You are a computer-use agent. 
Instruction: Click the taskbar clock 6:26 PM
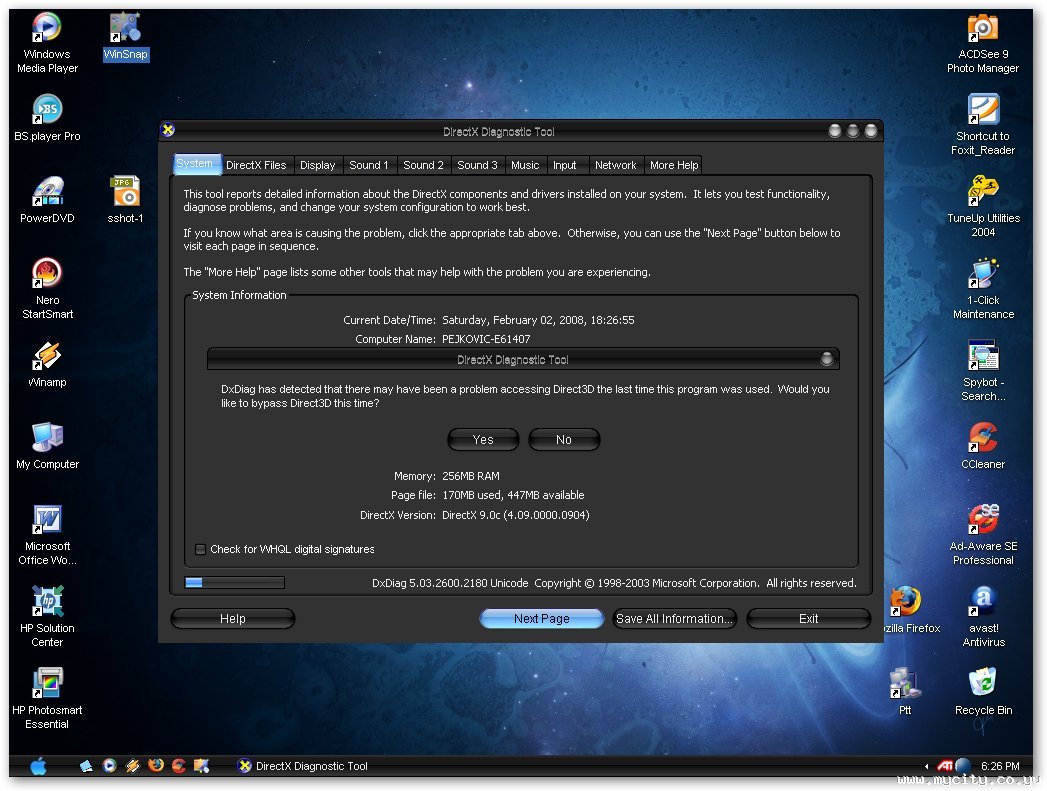pyautogui.click(x=1000, y=766)
